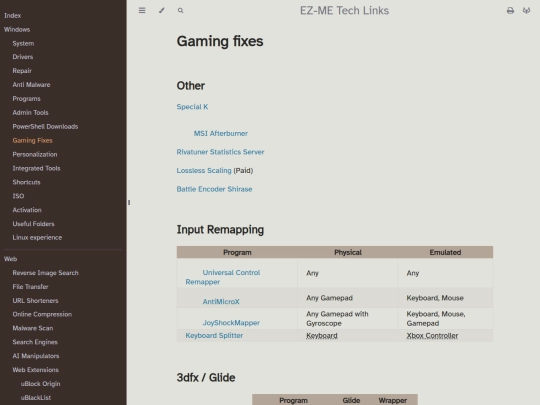540x405 pixels.
Task: Open uBlackList sub-entry
Action: (36, 398)
